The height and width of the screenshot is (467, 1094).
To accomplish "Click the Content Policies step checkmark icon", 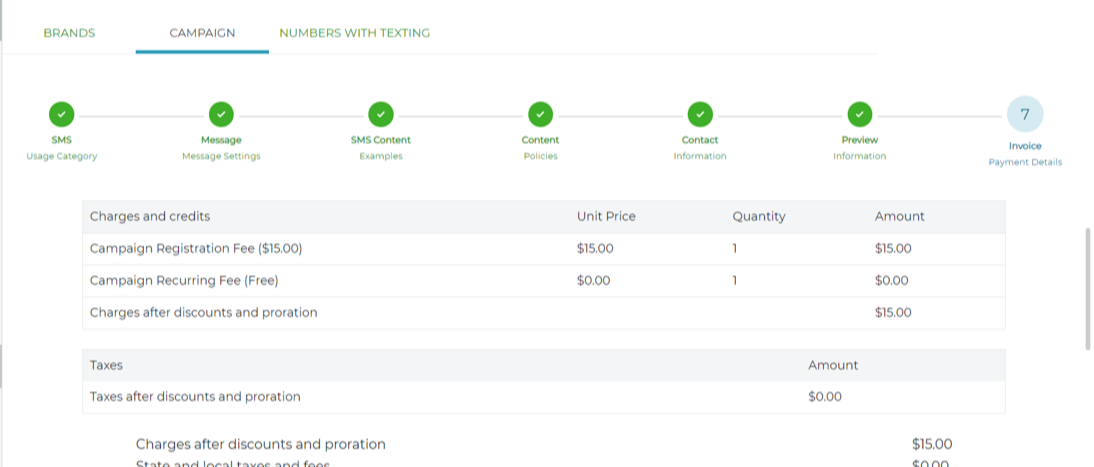I will 540,114.
